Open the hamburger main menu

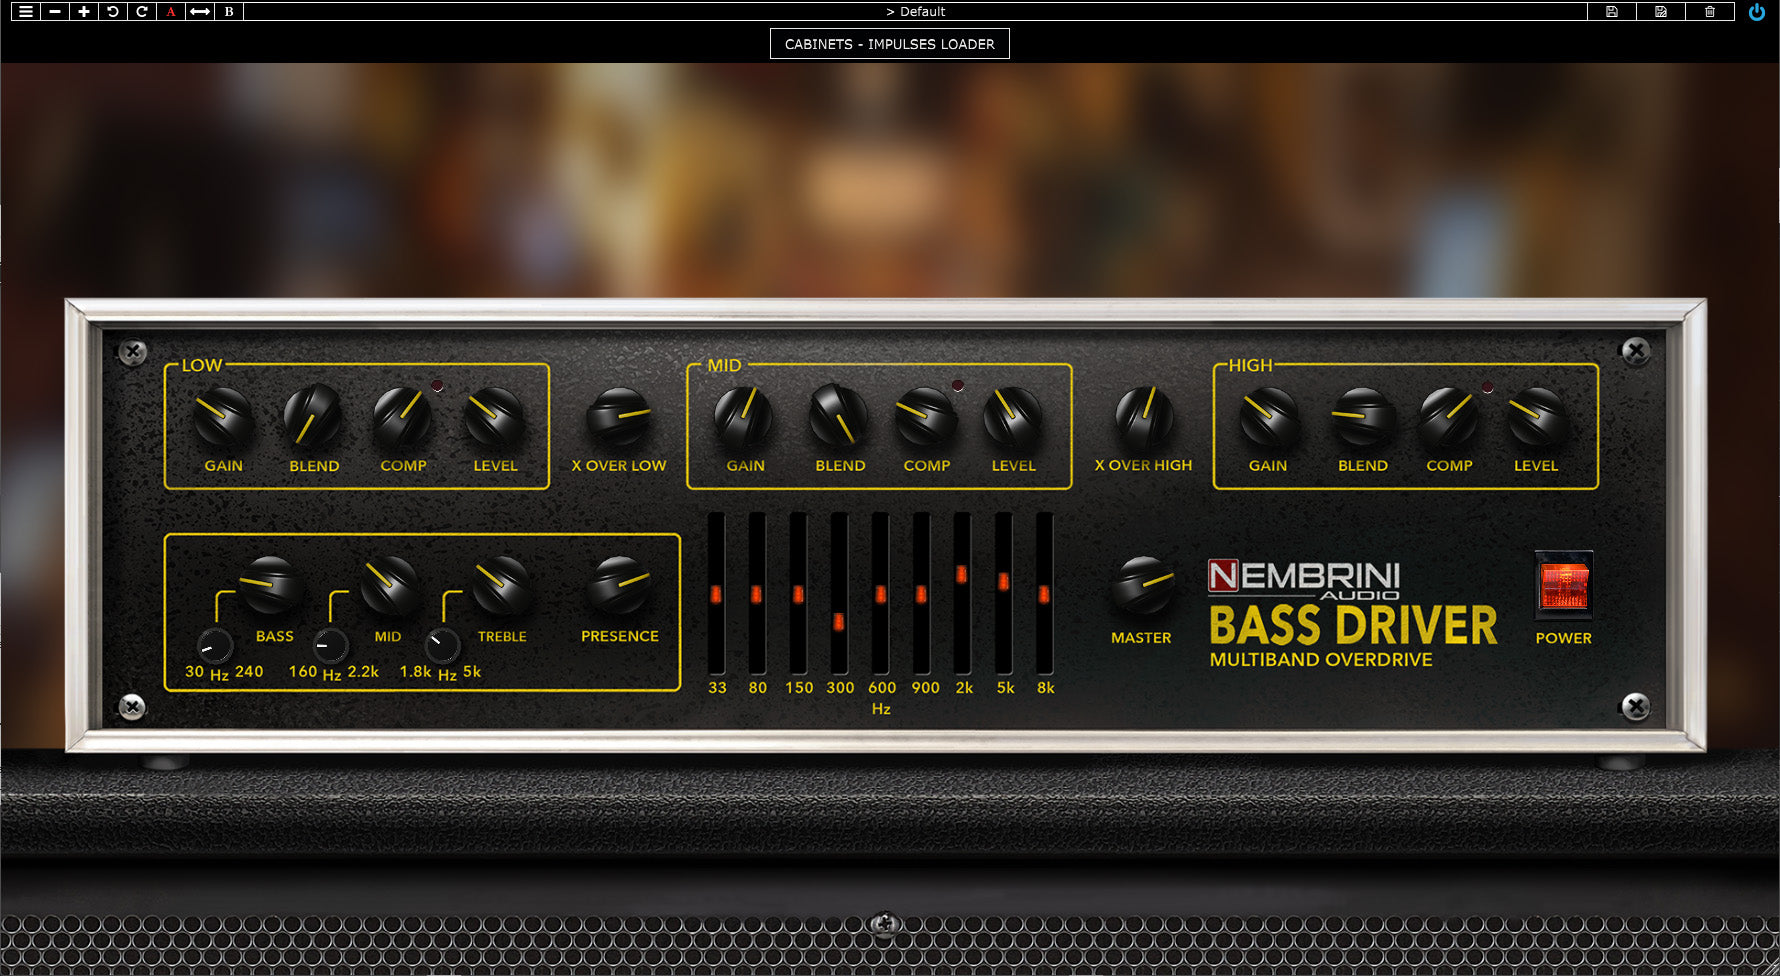tap(27, 11)
